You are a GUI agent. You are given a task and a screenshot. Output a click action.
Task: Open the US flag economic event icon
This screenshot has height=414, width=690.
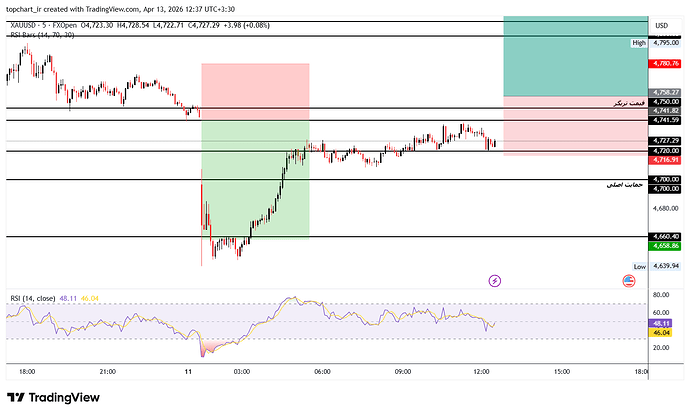(x=629, y=281)
